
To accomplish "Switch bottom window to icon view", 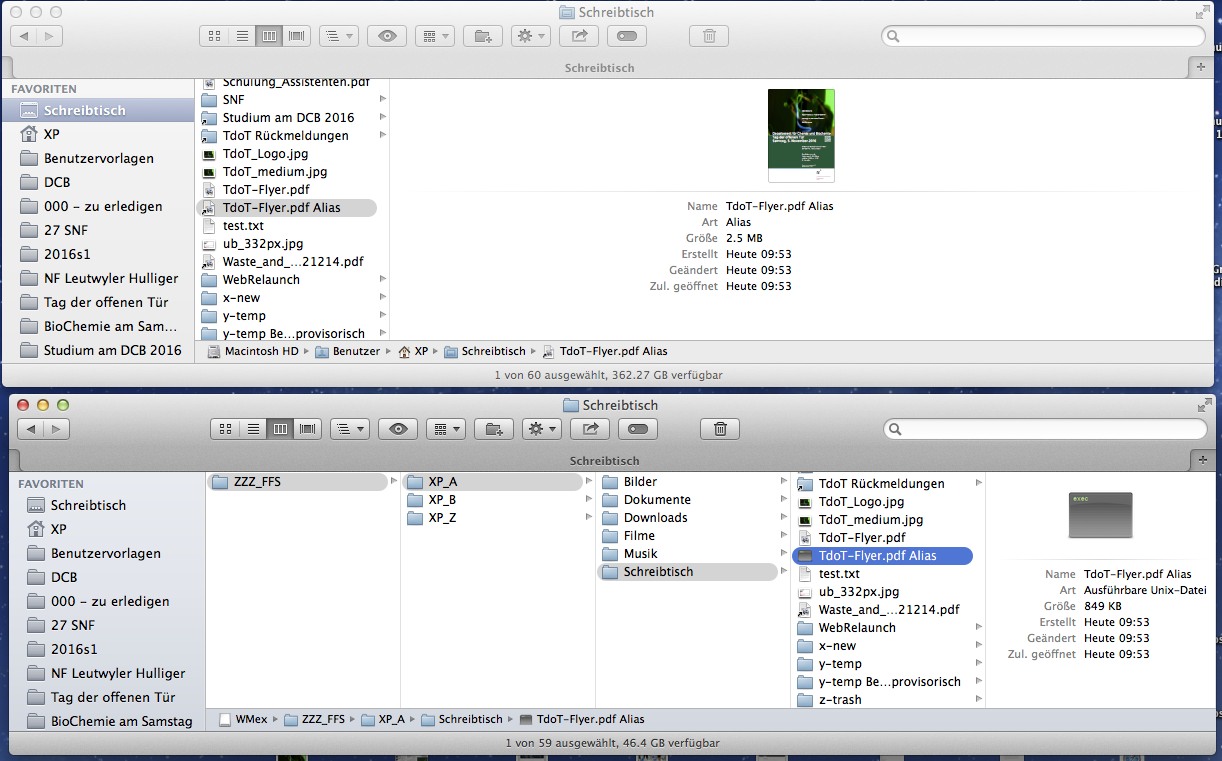I will tap(225, 429).
